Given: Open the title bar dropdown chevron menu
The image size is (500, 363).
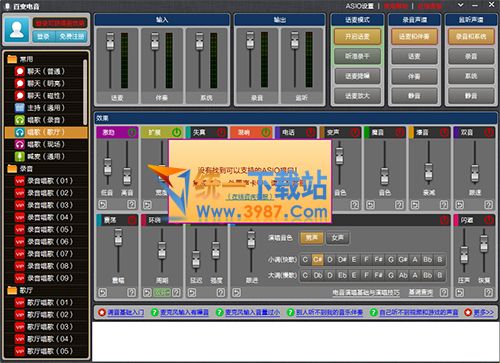Looking at the screenshot, I should pyautogui.click(x=460, y=5).
